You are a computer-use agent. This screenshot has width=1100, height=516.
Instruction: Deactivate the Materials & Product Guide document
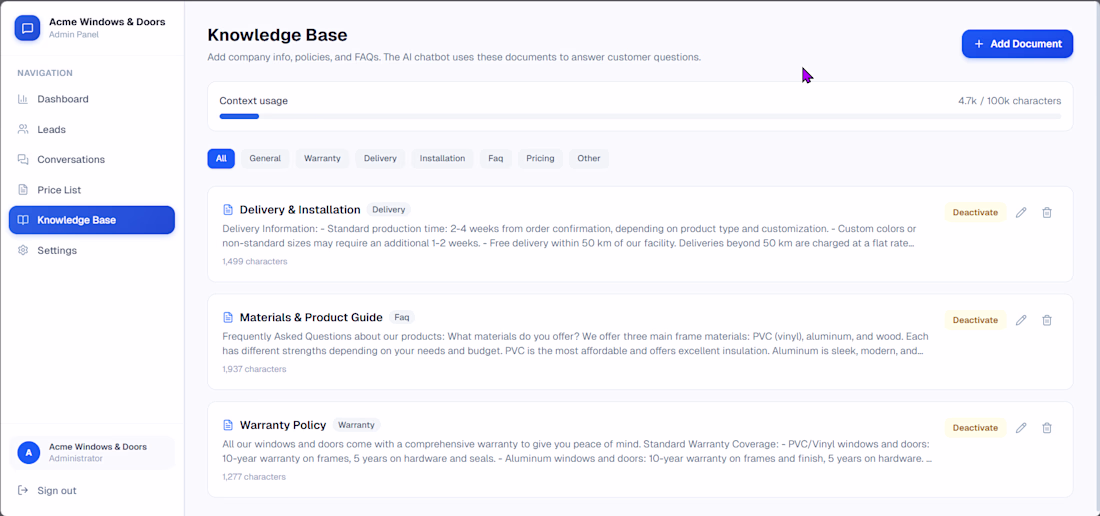tap(975, 320)
